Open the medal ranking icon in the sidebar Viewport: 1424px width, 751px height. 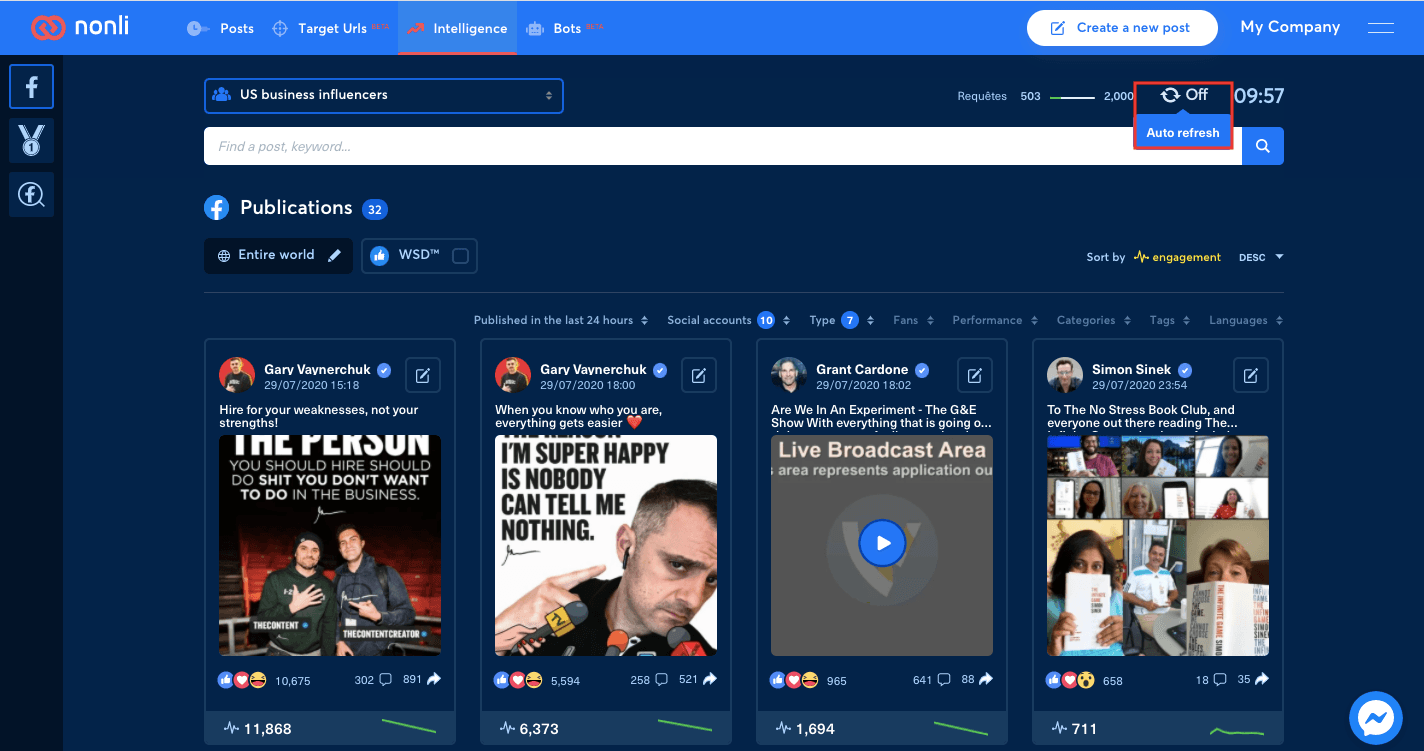click(x=31, y=140)
